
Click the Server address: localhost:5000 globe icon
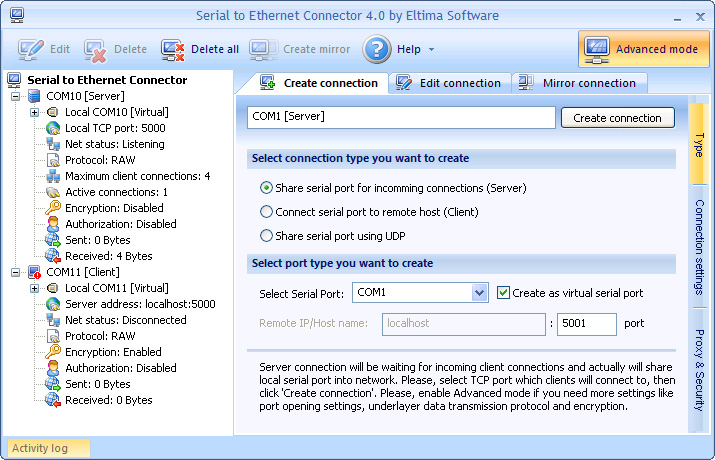tap(53, 304)
